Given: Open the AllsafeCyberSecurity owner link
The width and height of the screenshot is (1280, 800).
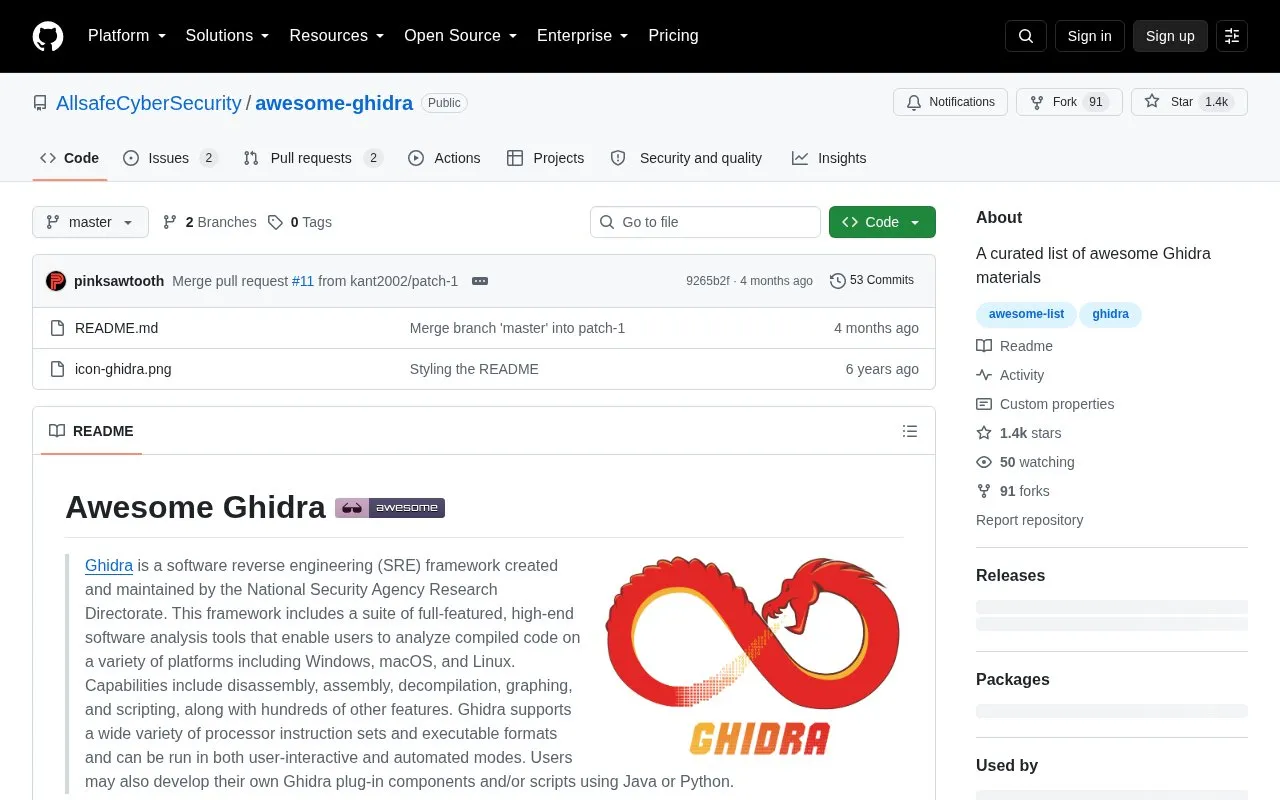Looking at the screenshot, I should [x=149, y=103].
